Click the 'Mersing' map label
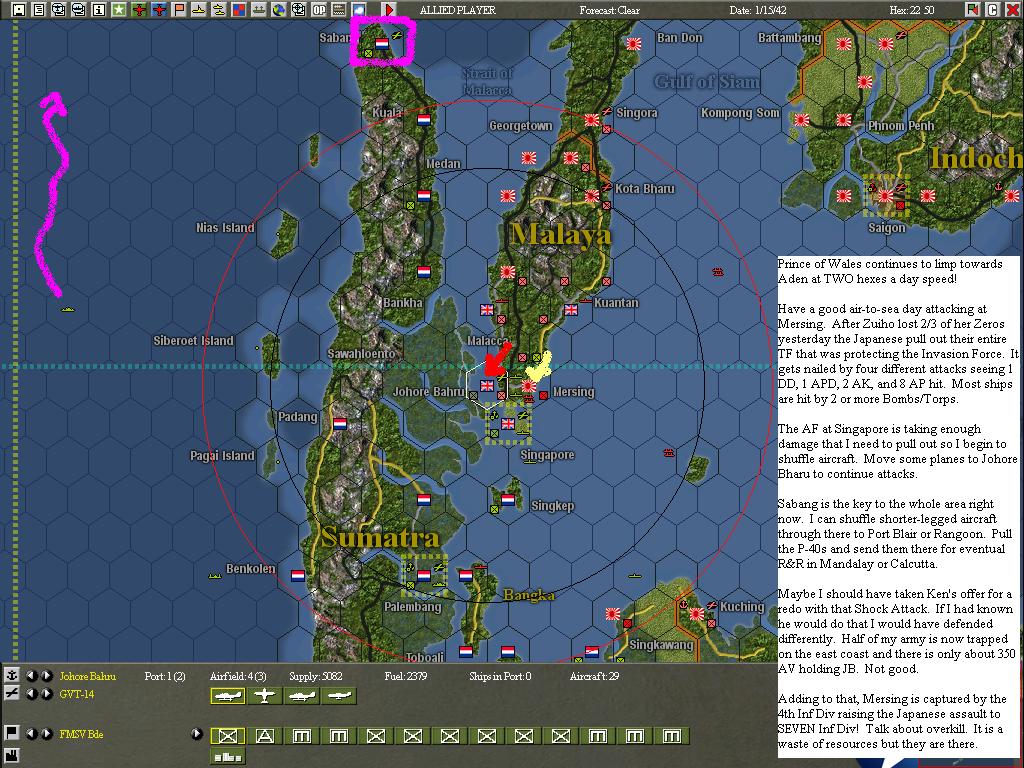Screen dimensions: 1024x768 pyautogui.click(x=573, y=392)
